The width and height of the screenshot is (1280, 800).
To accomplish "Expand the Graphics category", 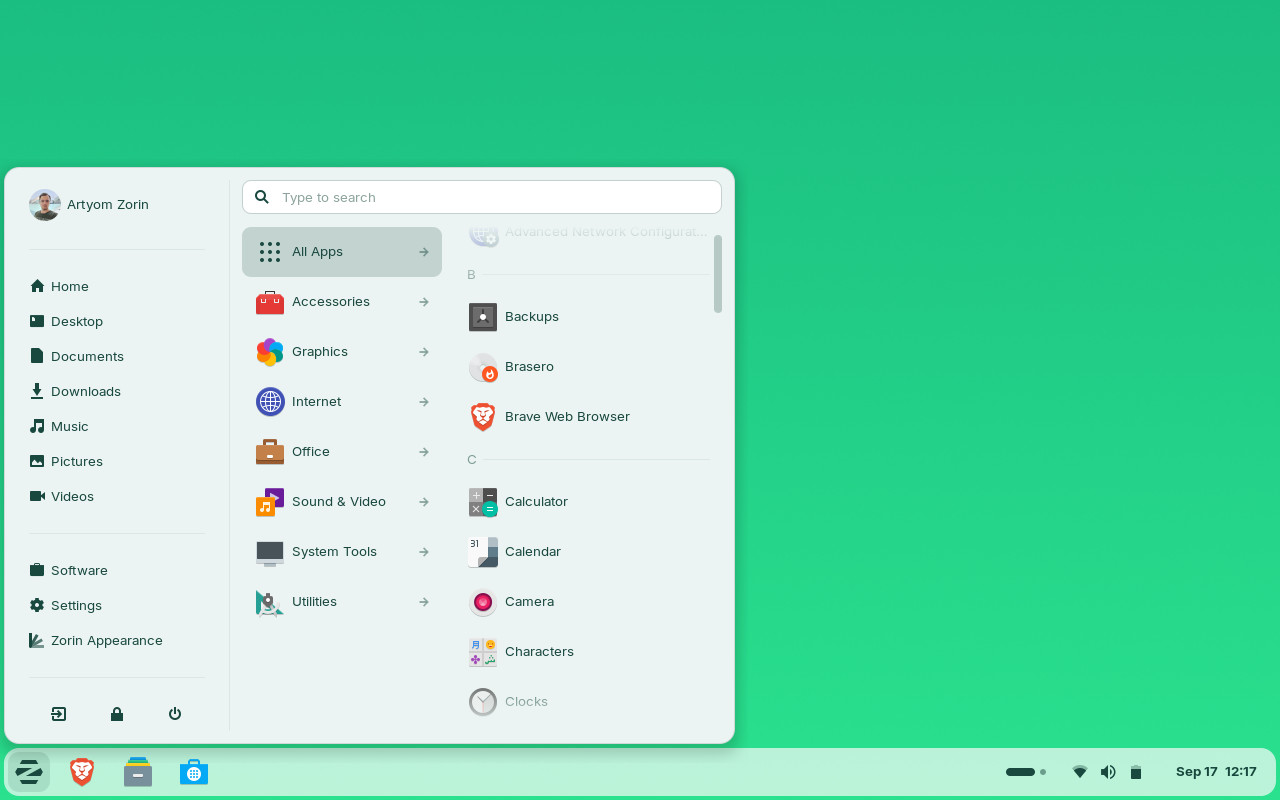I will tap(320, 351).
